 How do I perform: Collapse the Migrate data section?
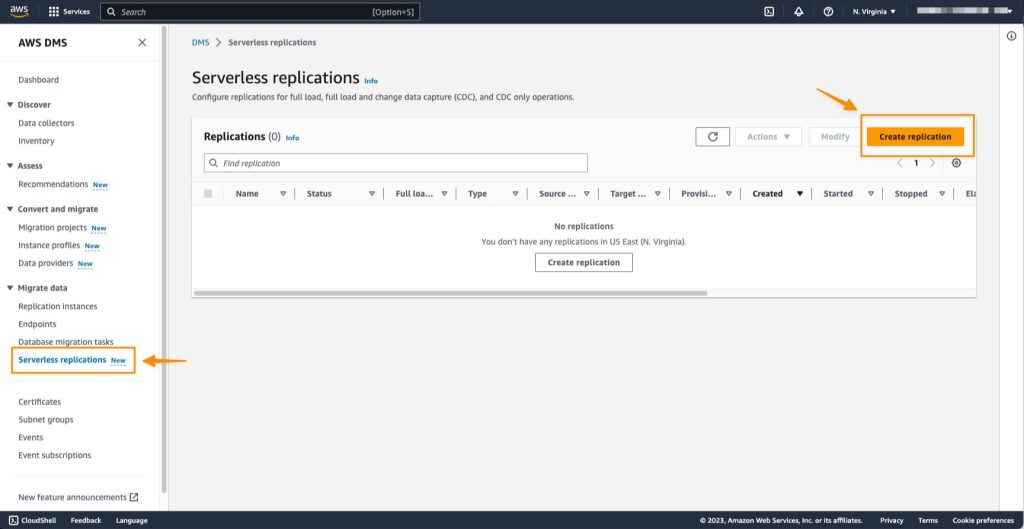click(x=10, y=288)
